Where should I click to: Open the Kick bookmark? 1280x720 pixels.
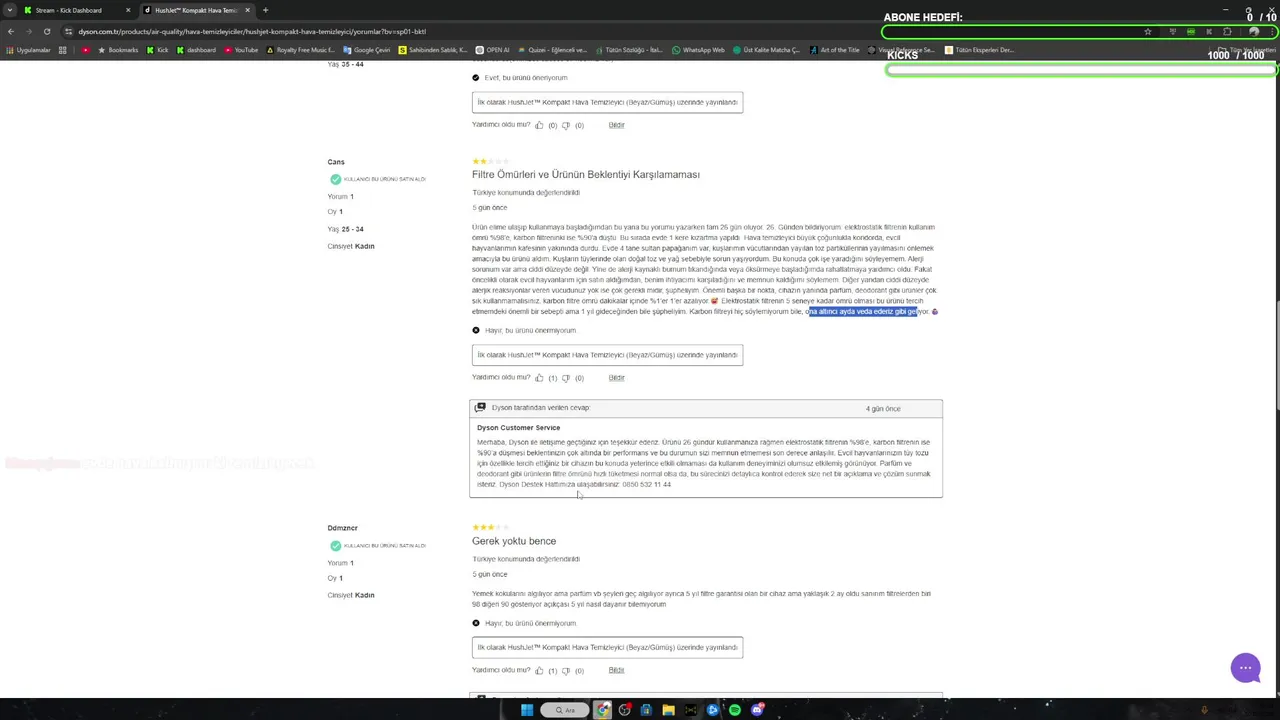158,50
